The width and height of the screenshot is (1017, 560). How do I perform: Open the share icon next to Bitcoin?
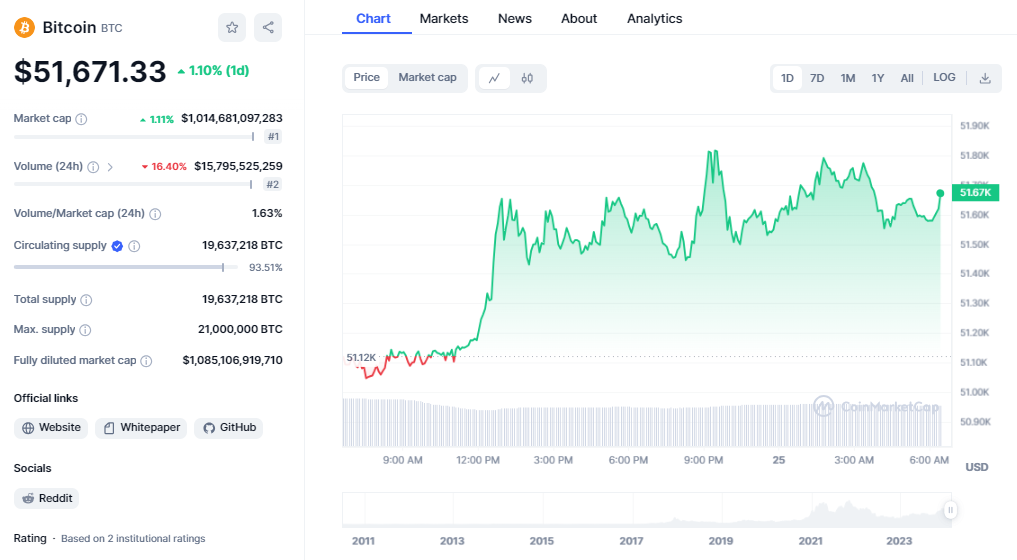pyautogui.click(x=268, y=27)
